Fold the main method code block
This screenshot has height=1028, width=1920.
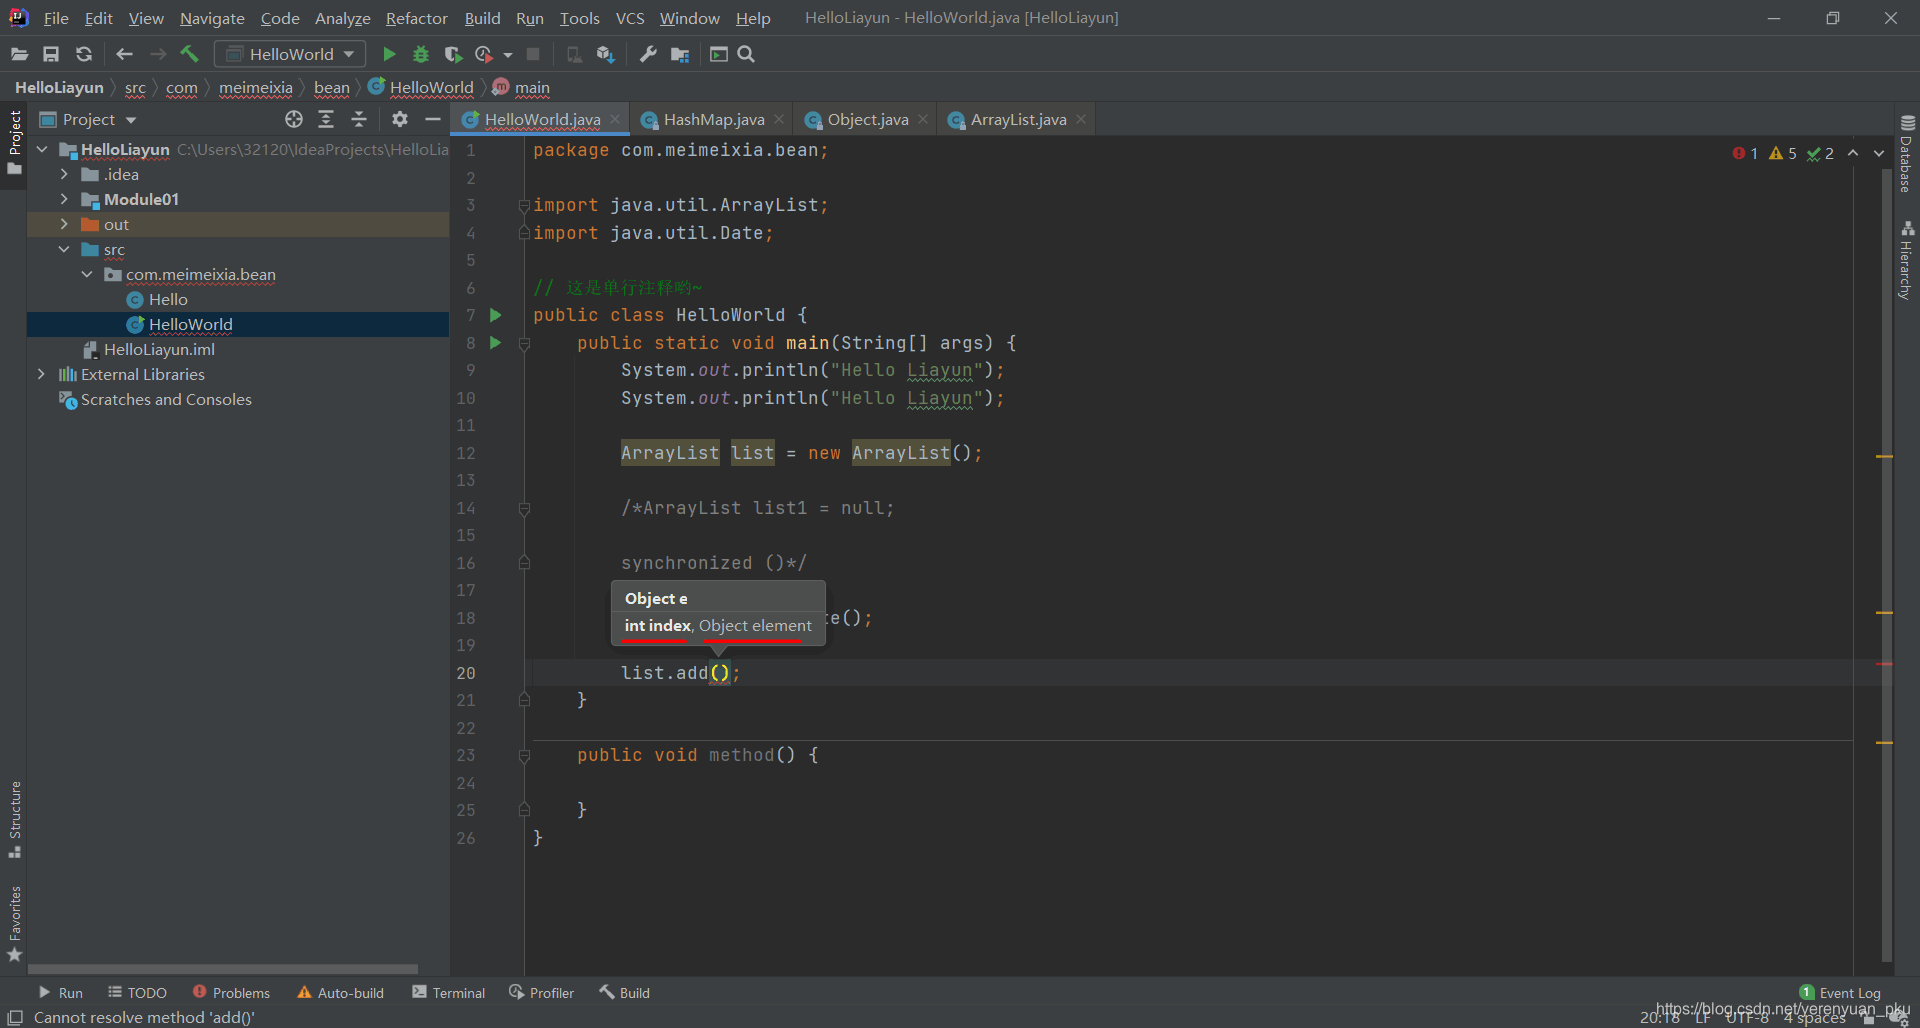tap(523, 343)
